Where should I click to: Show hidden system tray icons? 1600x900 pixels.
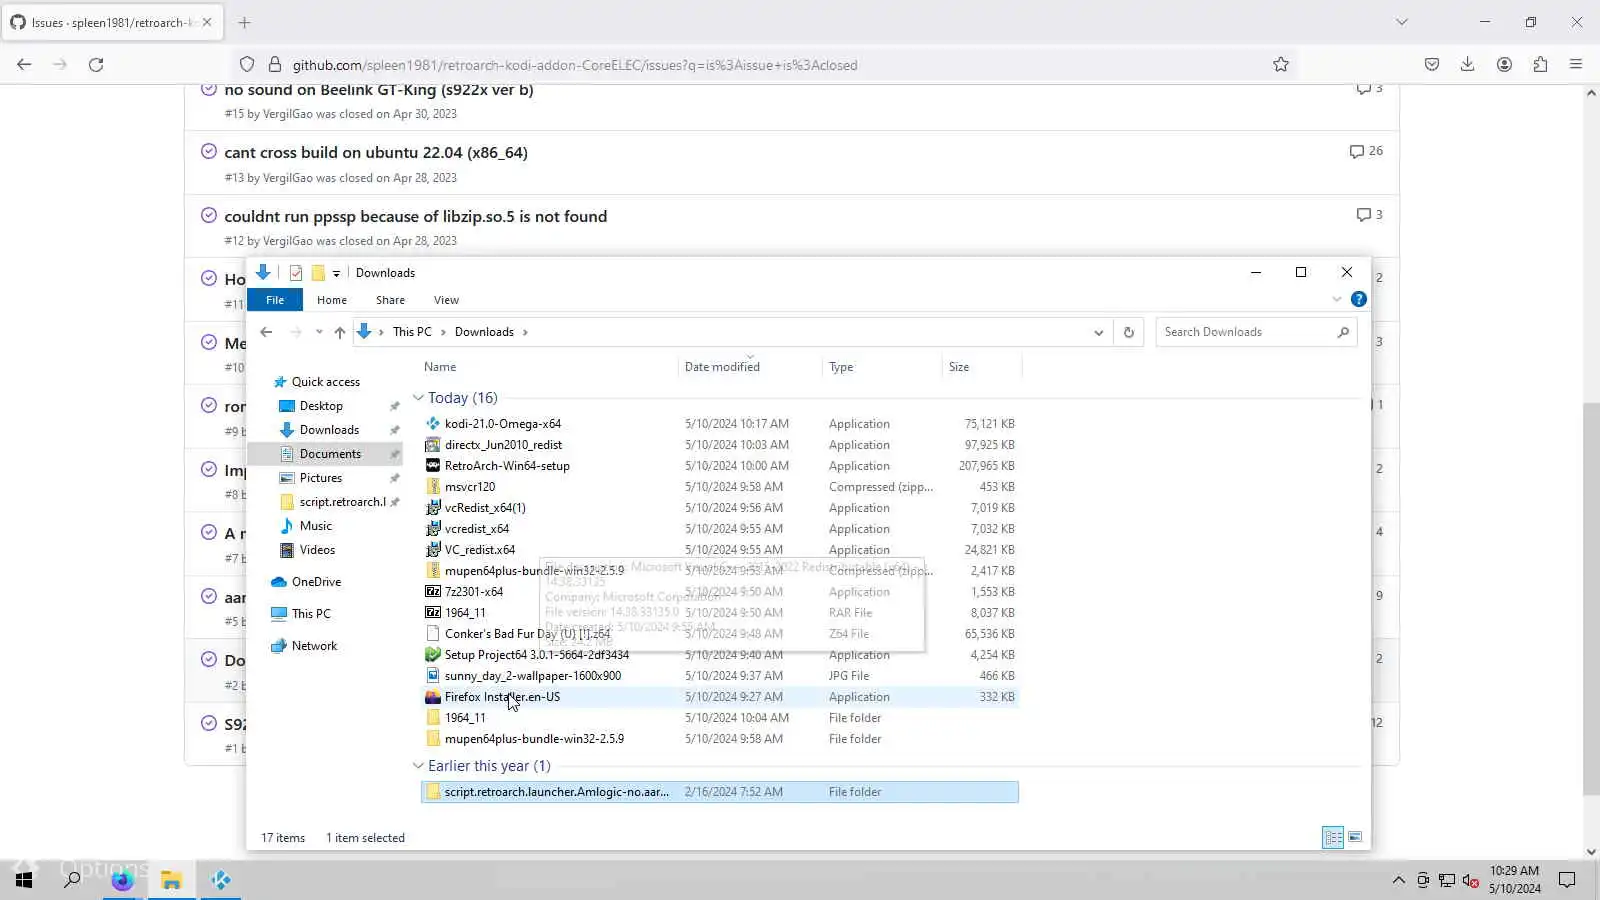[x=1398, y=880]
